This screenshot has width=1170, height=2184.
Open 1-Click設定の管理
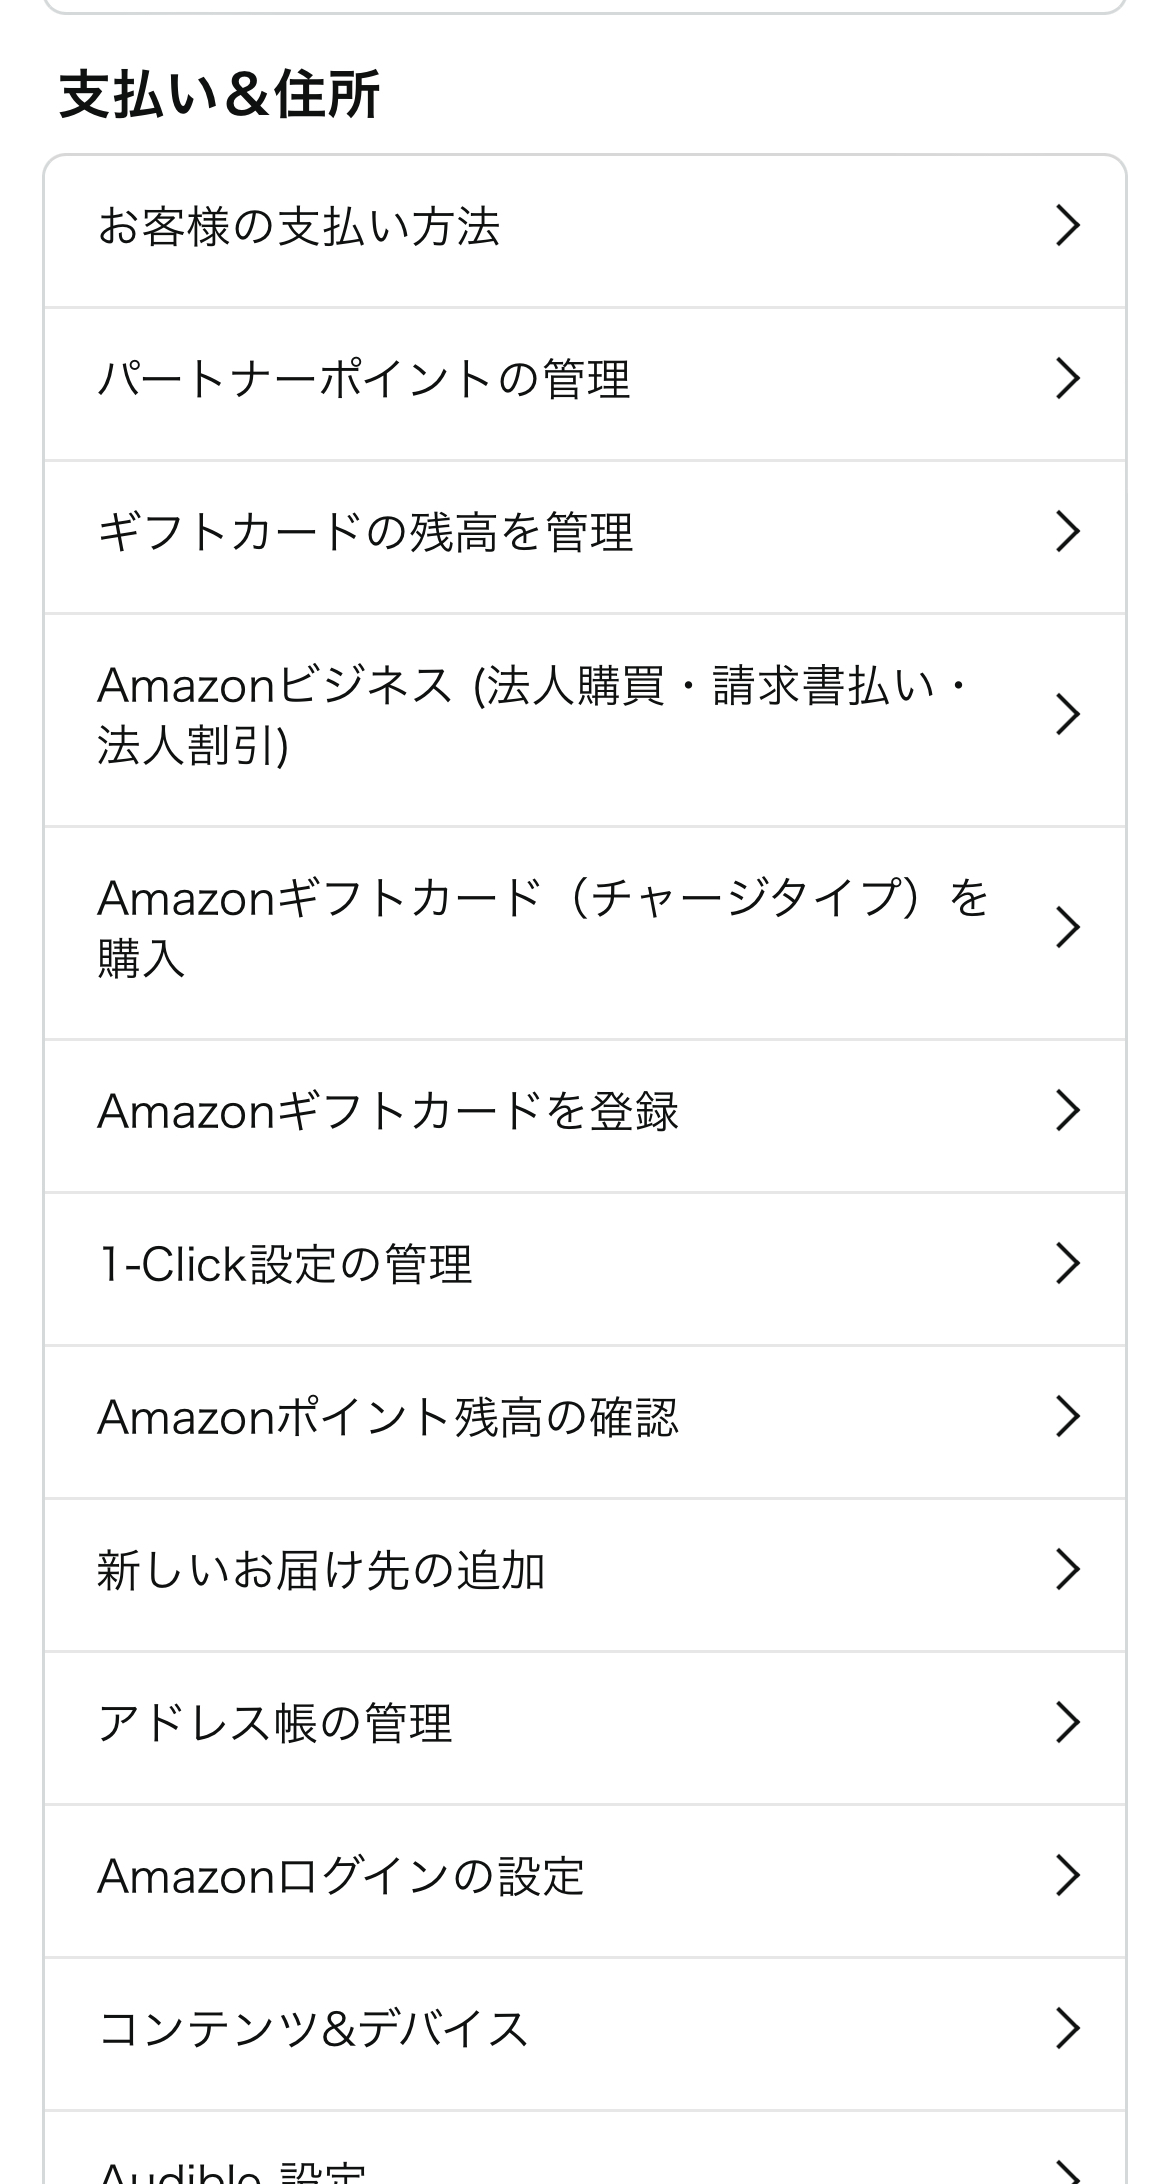click(x=285, y=1264)
